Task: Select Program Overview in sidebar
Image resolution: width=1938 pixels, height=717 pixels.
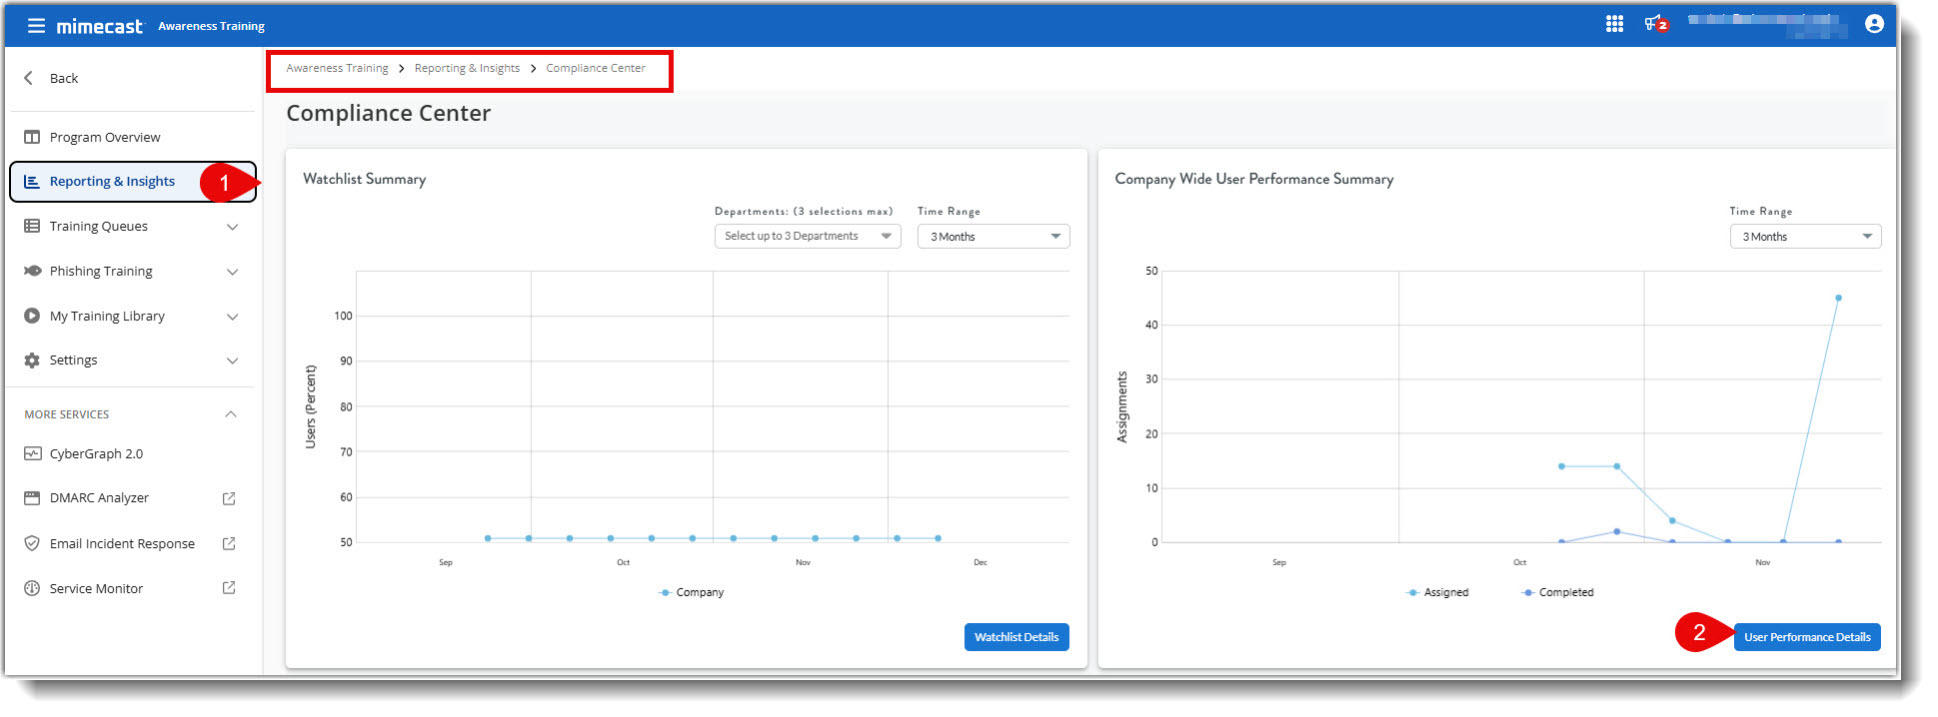Action: (105, 137)
